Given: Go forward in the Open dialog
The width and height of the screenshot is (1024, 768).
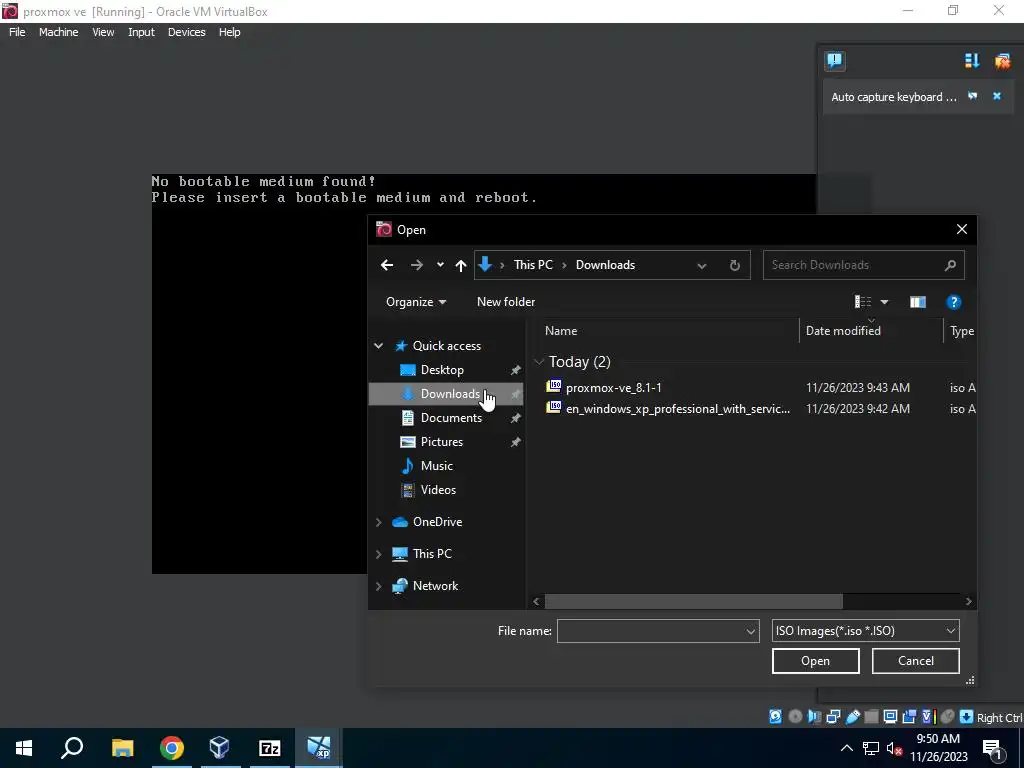Looking at the screenshot, I should pyautogui.click(x=416, y=264).
